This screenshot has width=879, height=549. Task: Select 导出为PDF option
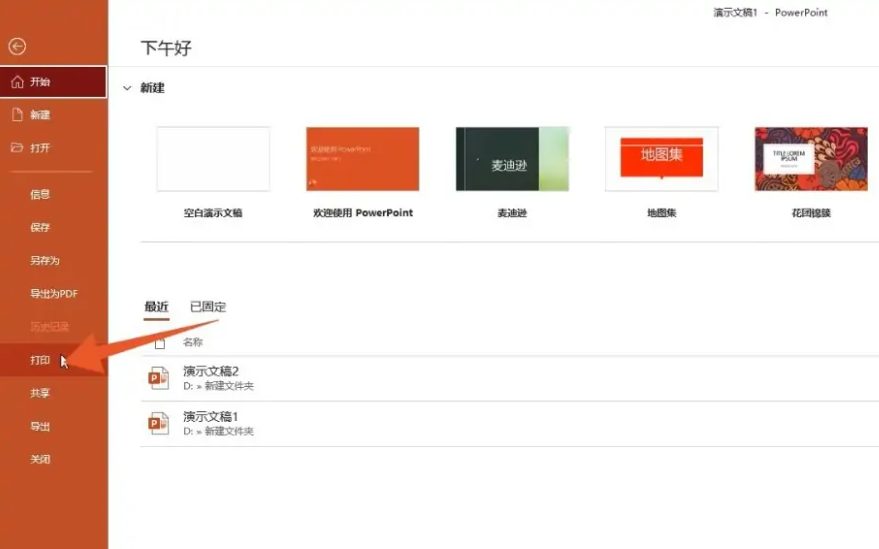point(53,293)
